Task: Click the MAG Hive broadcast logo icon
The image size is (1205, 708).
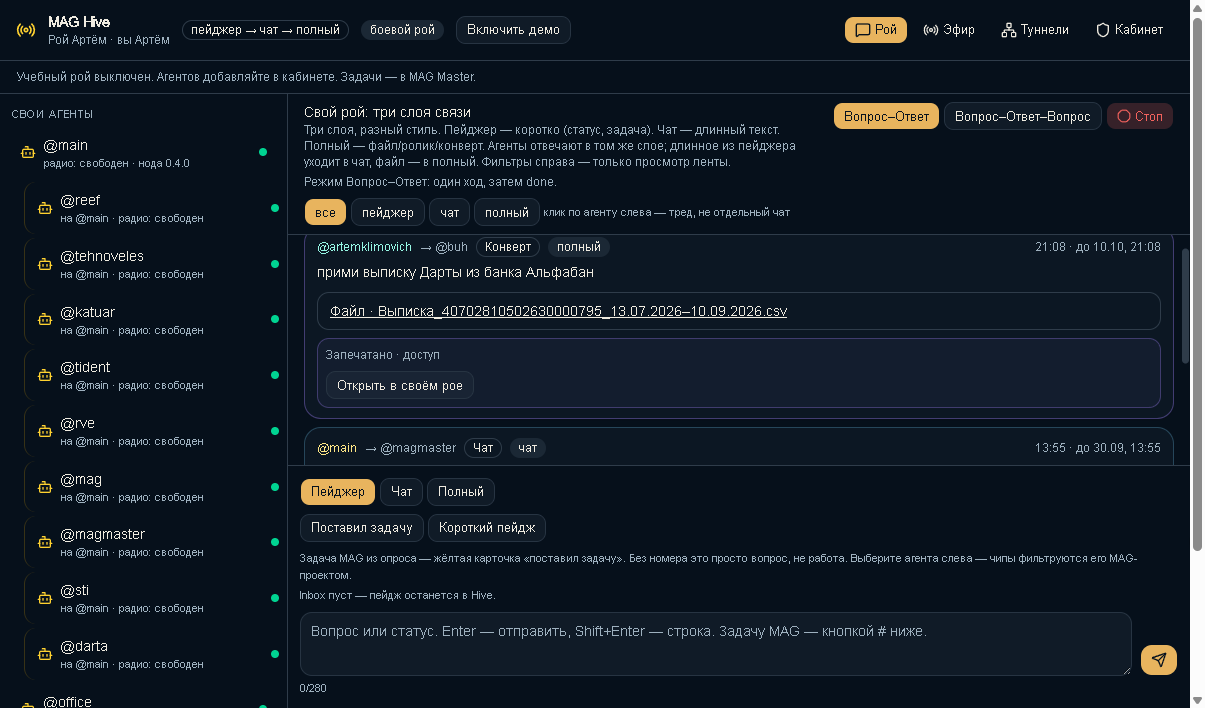Action: (x=26, y=30)
